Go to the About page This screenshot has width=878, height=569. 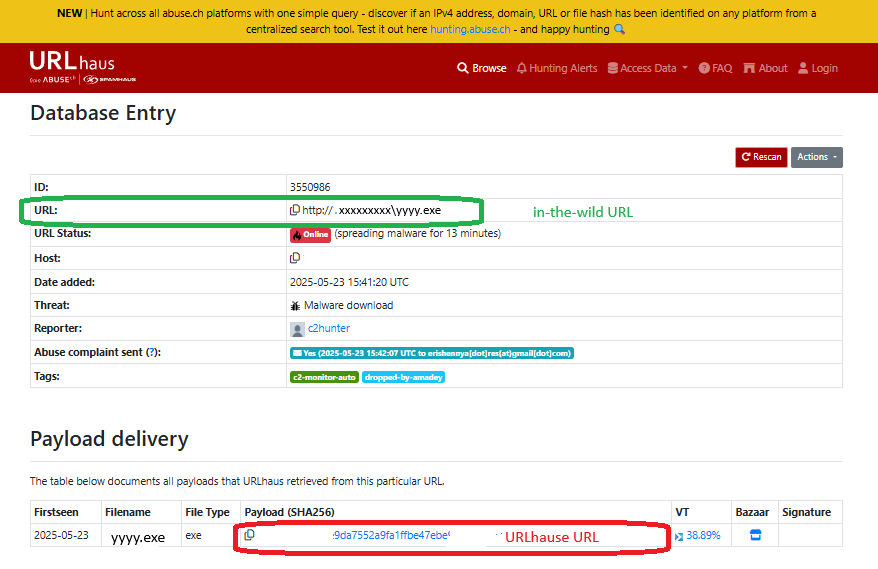[x=765, y=68]
